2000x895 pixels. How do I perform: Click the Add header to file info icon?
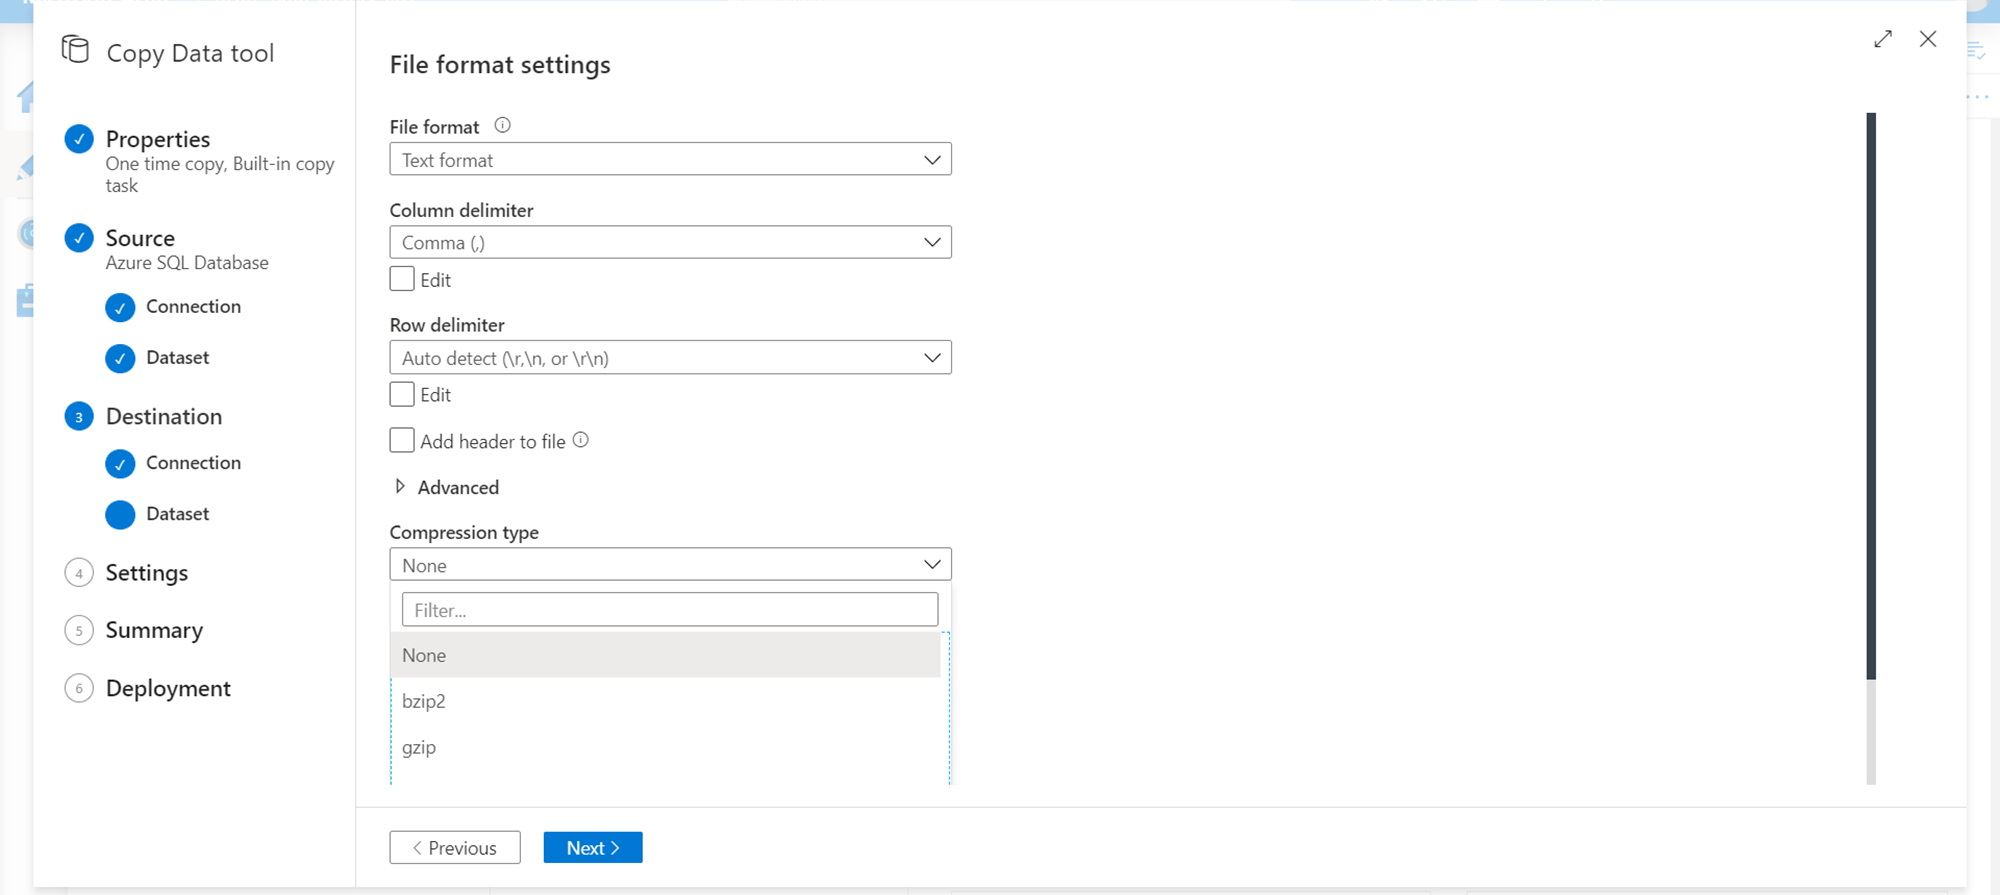(x=581, y=440)
